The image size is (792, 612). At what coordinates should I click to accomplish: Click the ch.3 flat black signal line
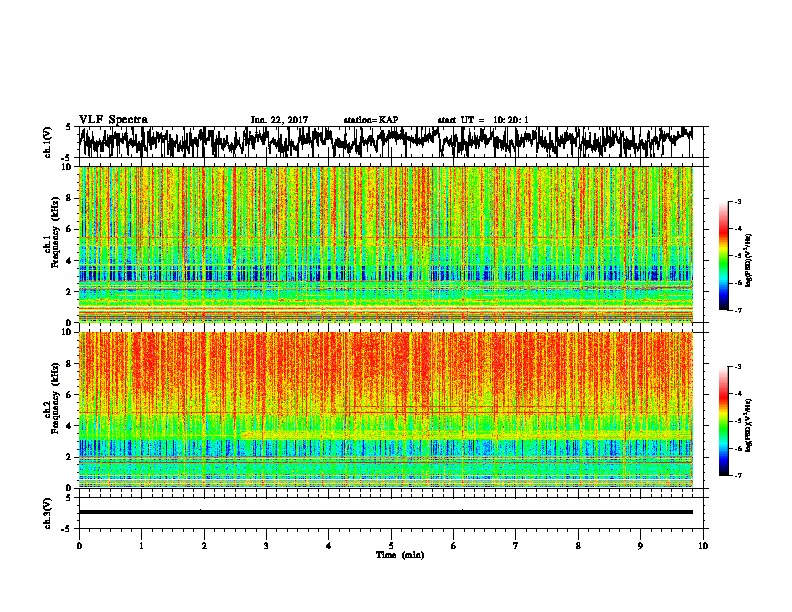pyautogui.click(x=386, y=512)
